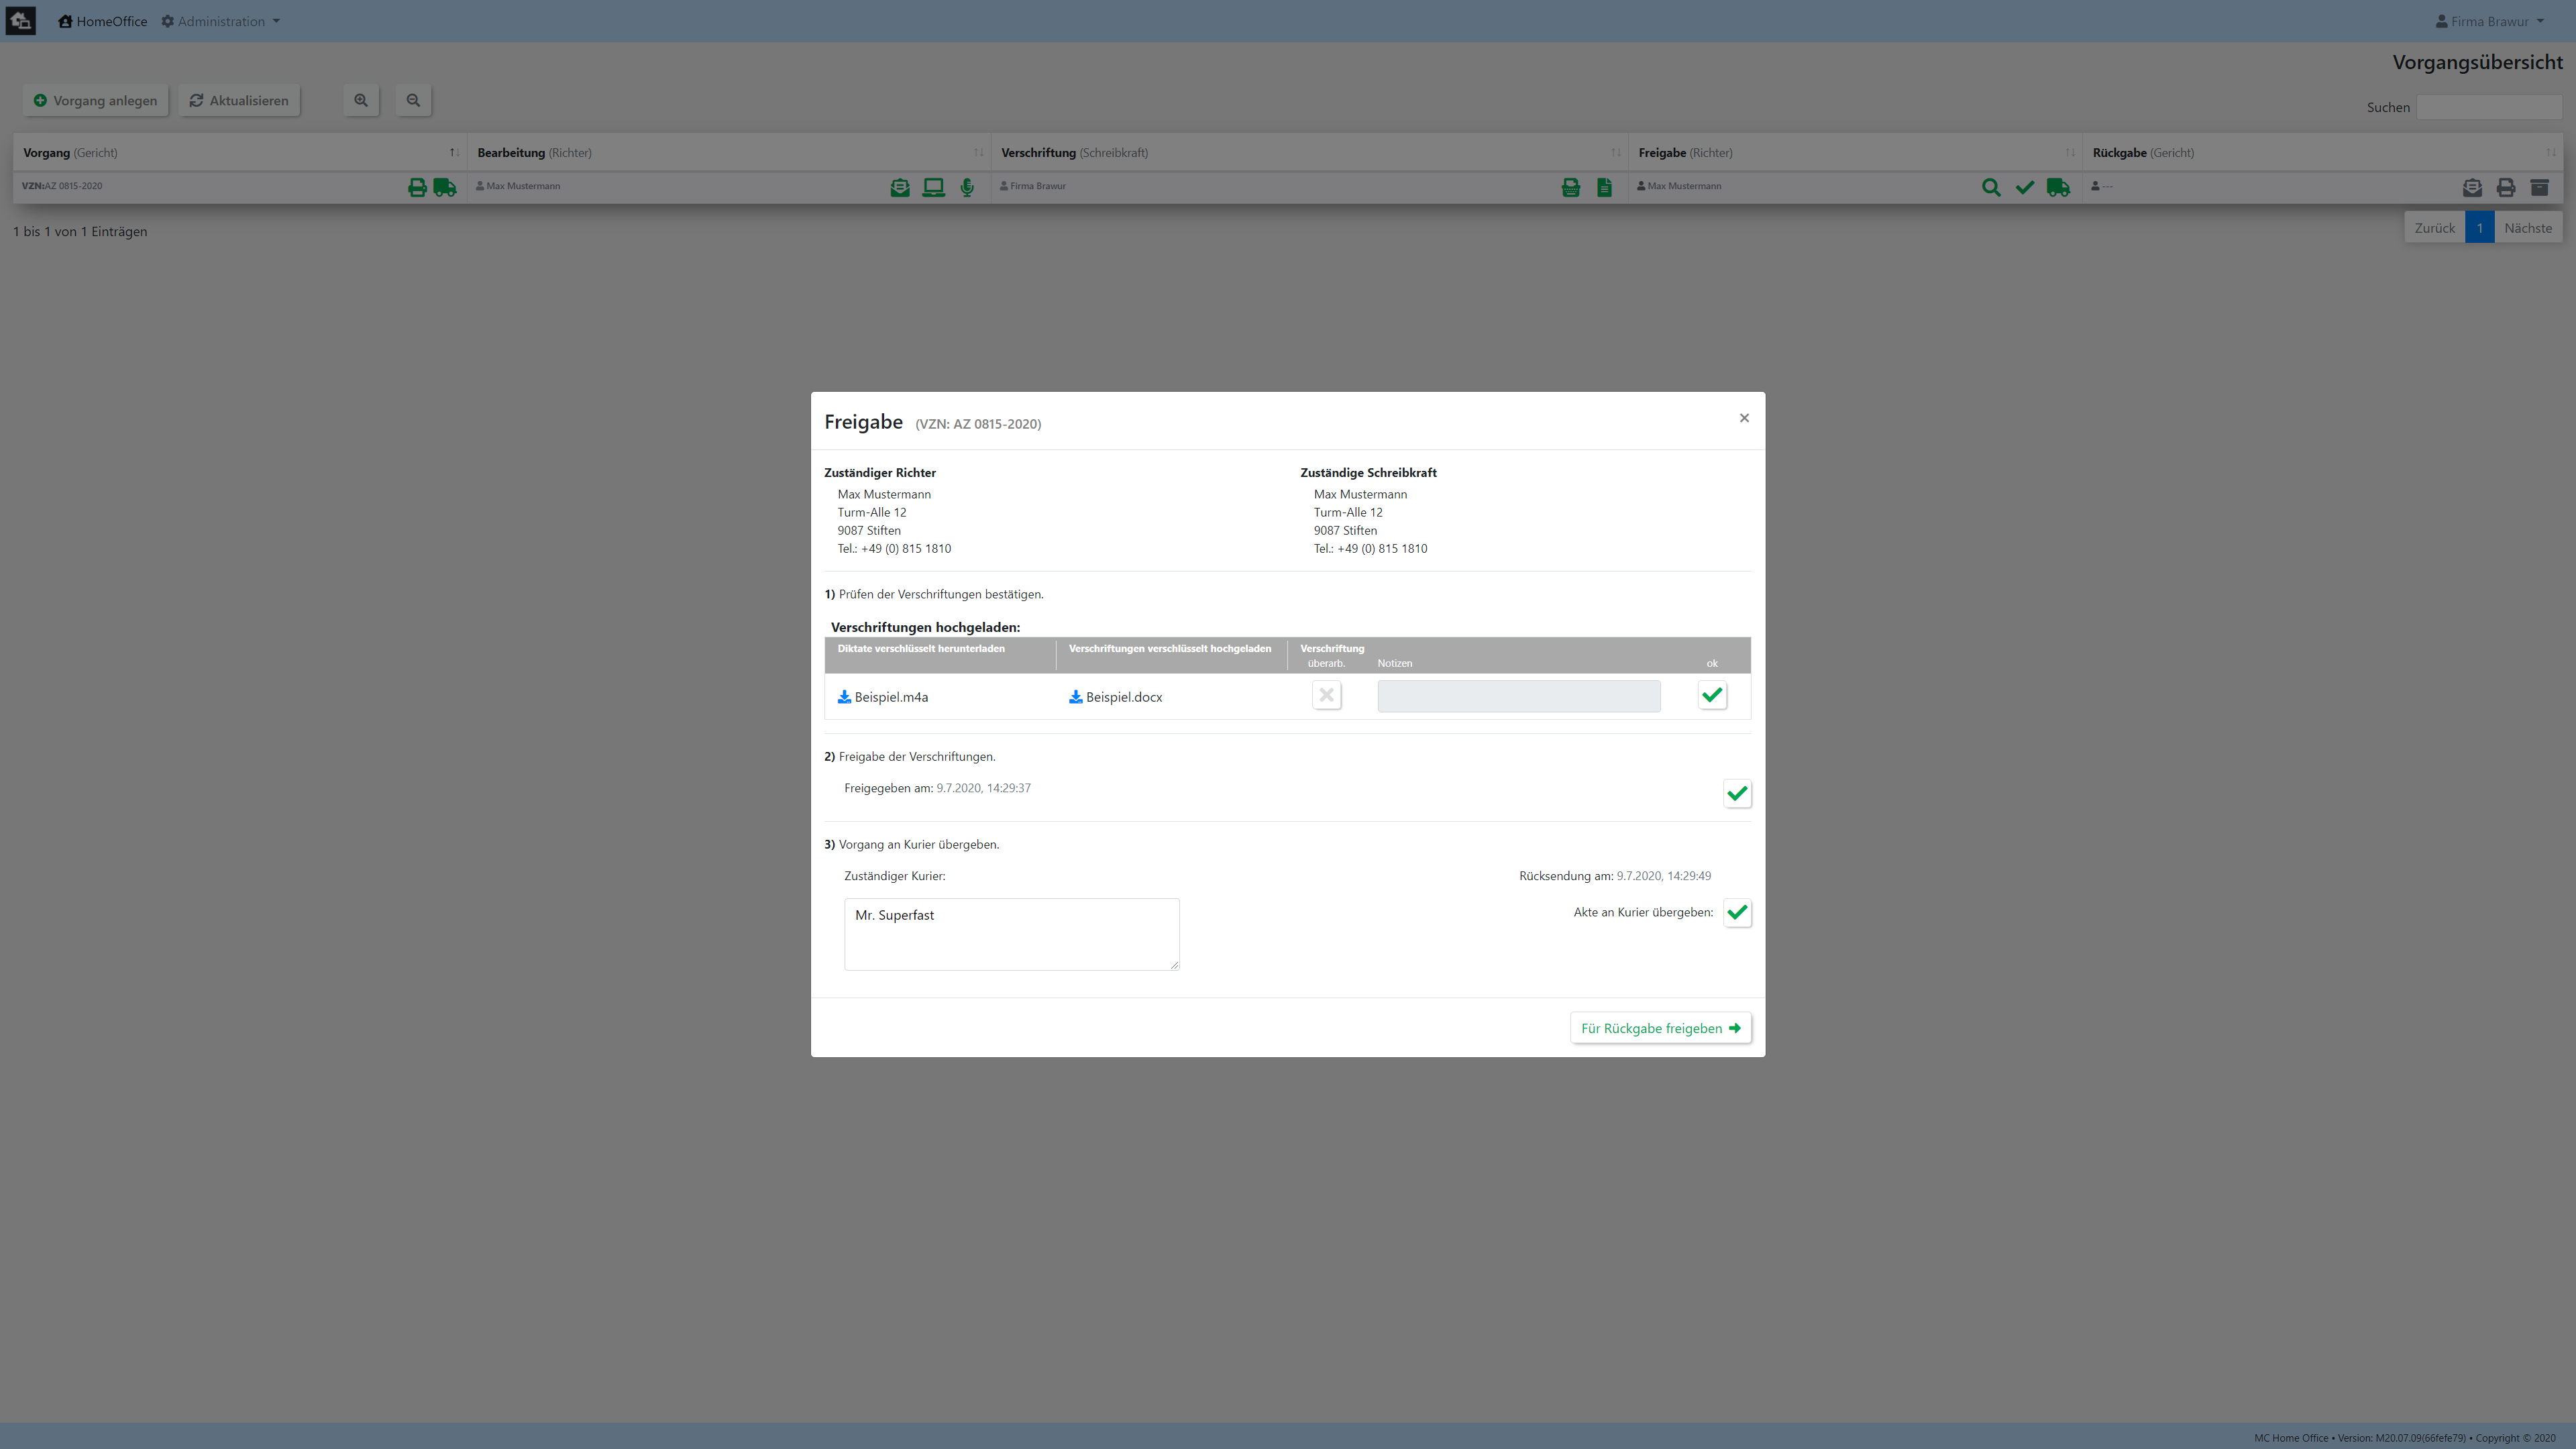The image size is (2576, 1449).
Task: Click into the Notizen field for Beispiel.docx
Action: tap(1518, 696)
